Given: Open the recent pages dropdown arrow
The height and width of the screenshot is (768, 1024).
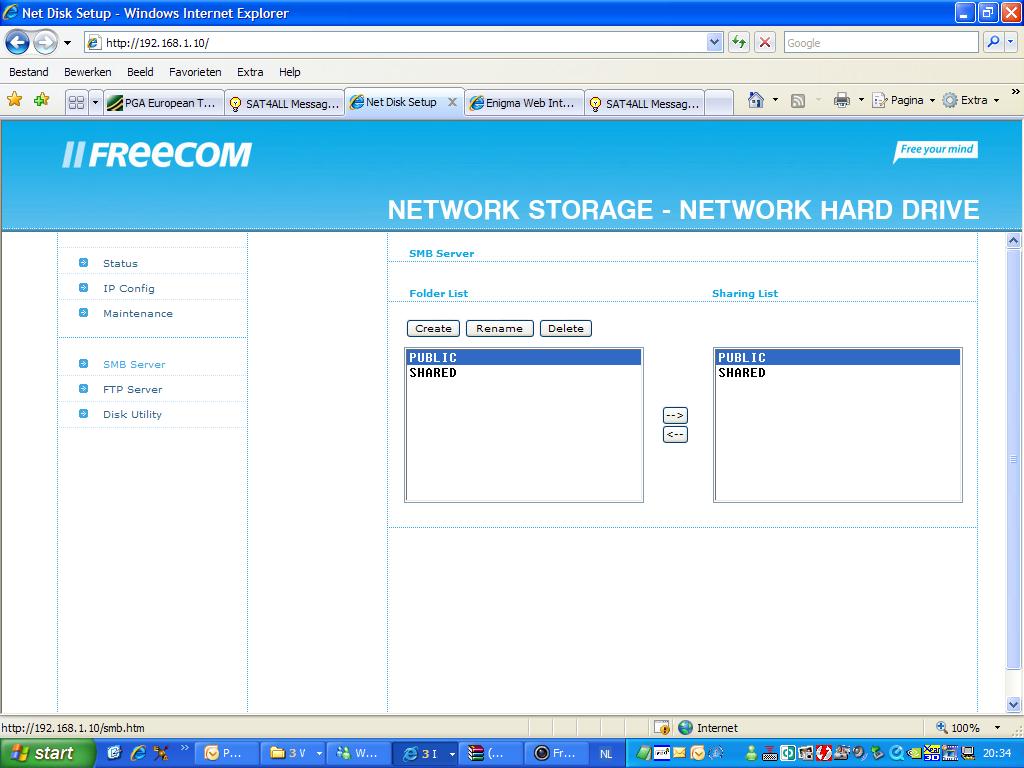Looking at the screenshot, I should 67,43.
